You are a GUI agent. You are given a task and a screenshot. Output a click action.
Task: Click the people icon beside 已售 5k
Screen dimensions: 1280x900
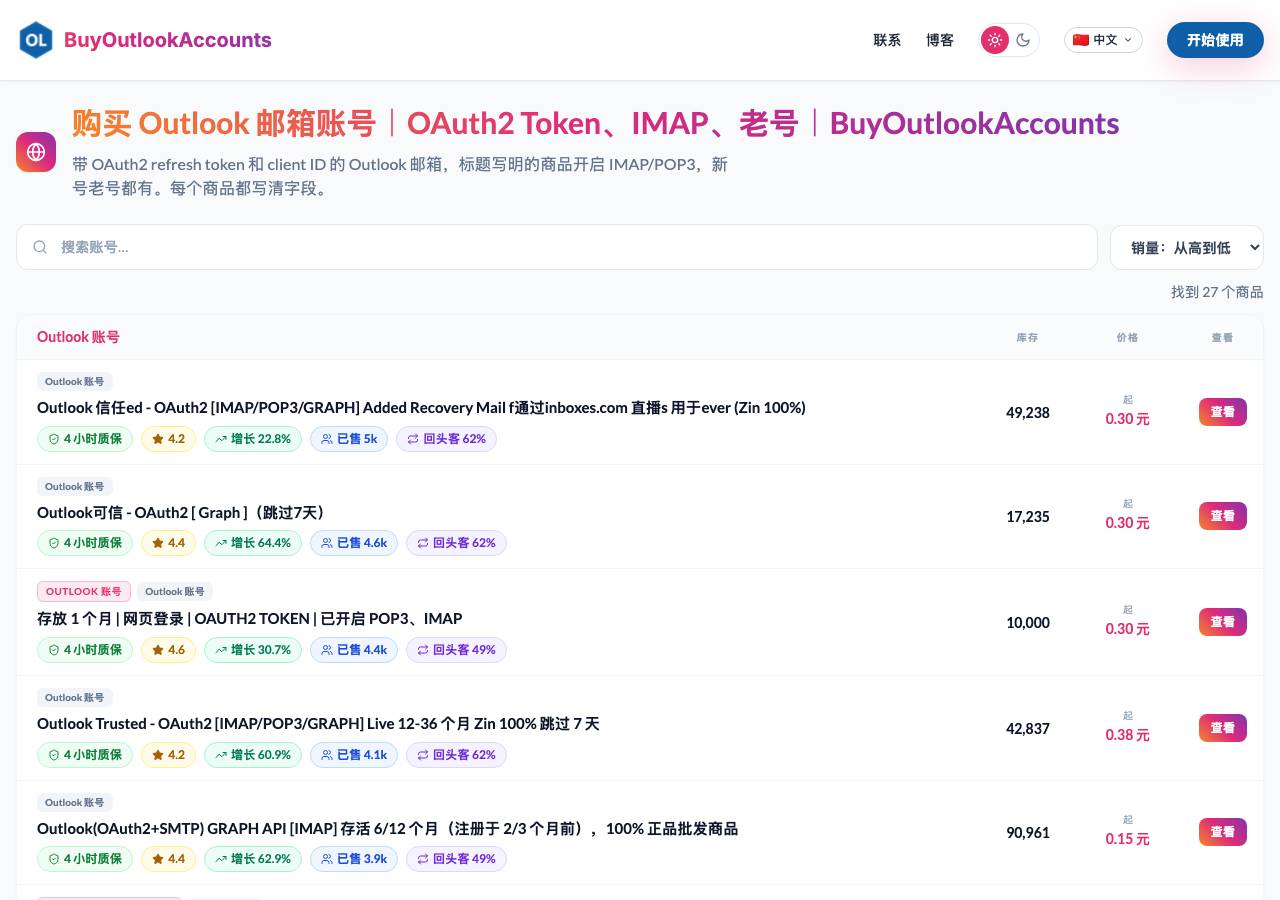pyautogui.click(x=327, y=439)
